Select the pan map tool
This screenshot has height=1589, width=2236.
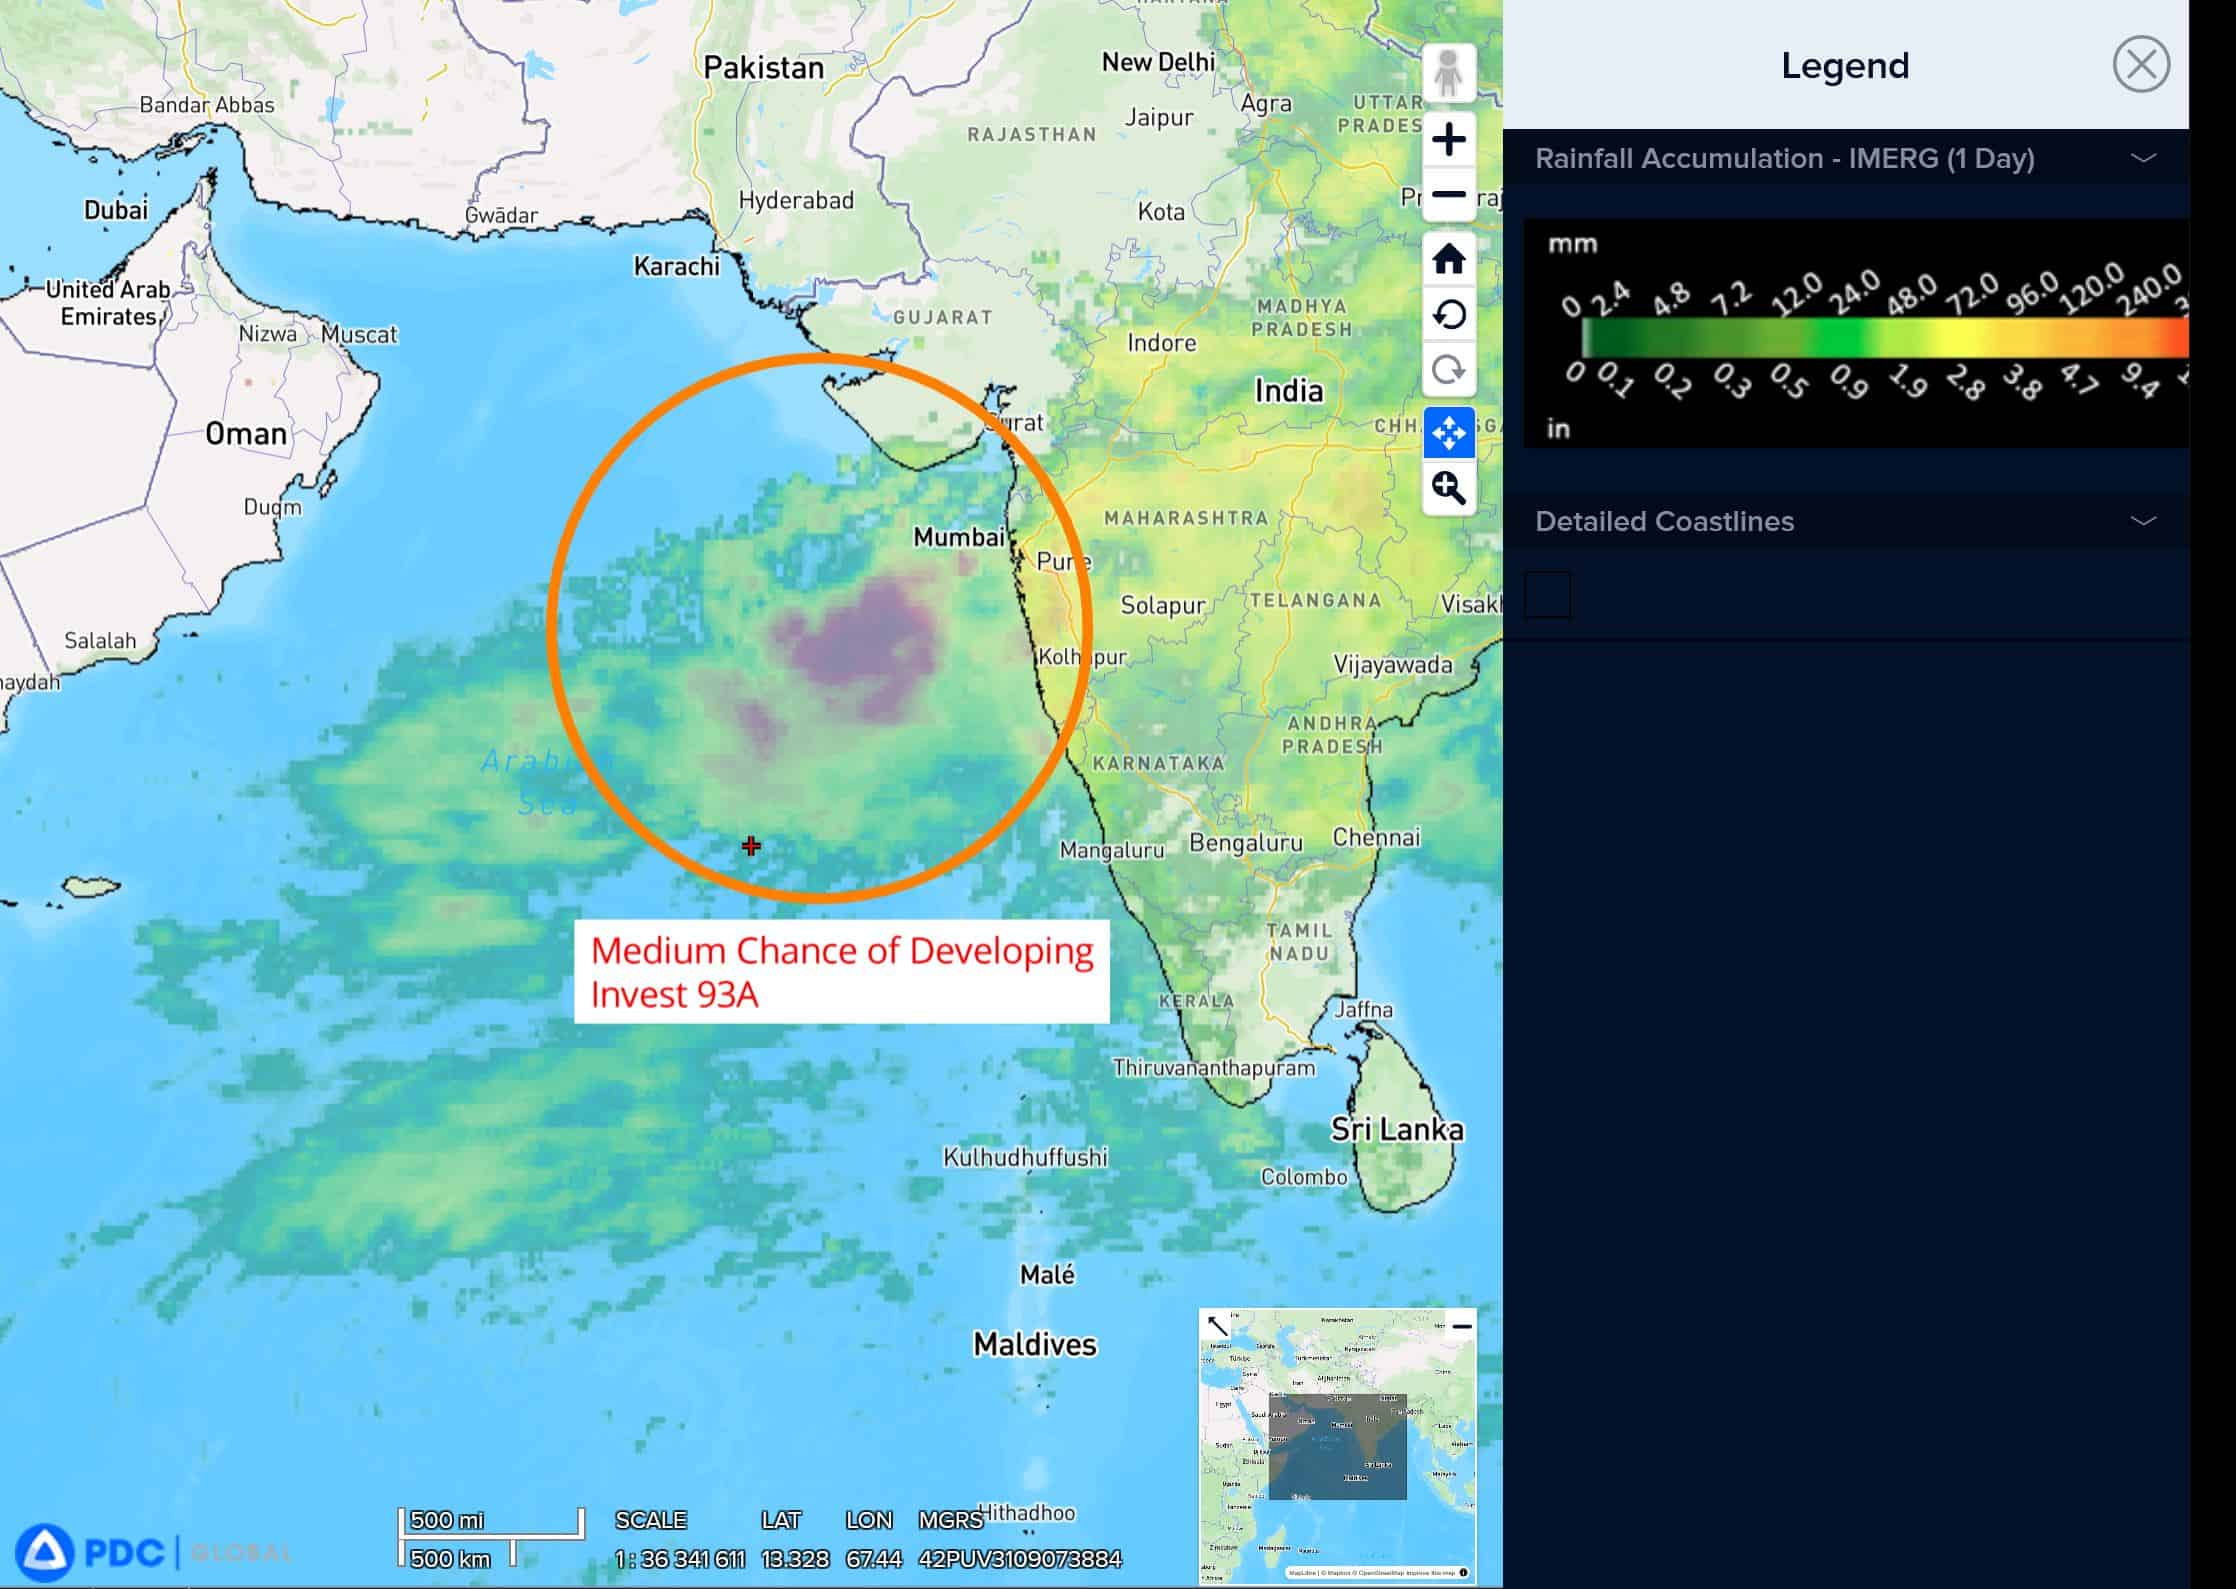click(1448, 433)
